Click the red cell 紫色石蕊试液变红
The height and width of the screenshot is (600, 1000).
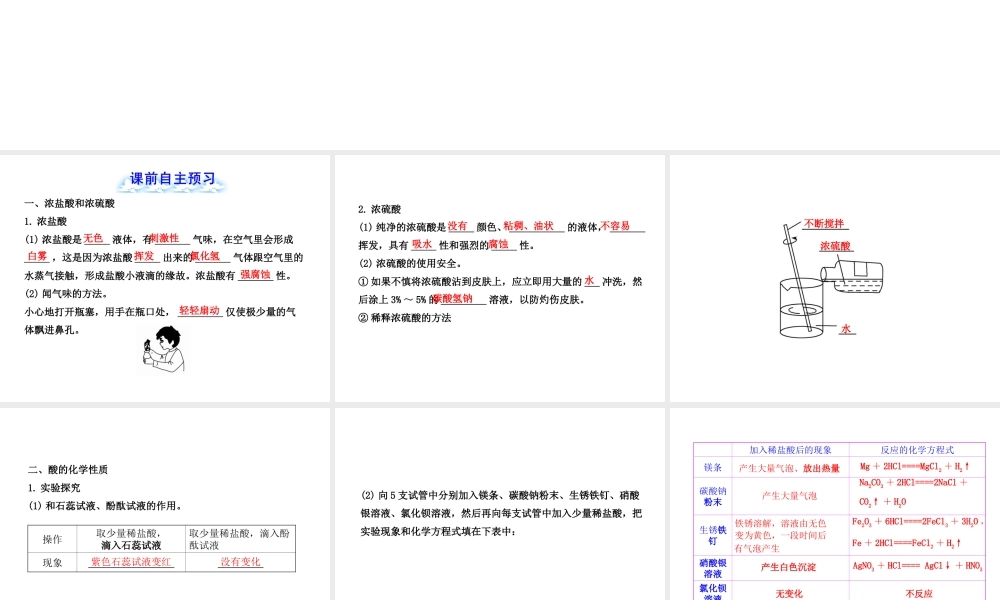[131, 562]
